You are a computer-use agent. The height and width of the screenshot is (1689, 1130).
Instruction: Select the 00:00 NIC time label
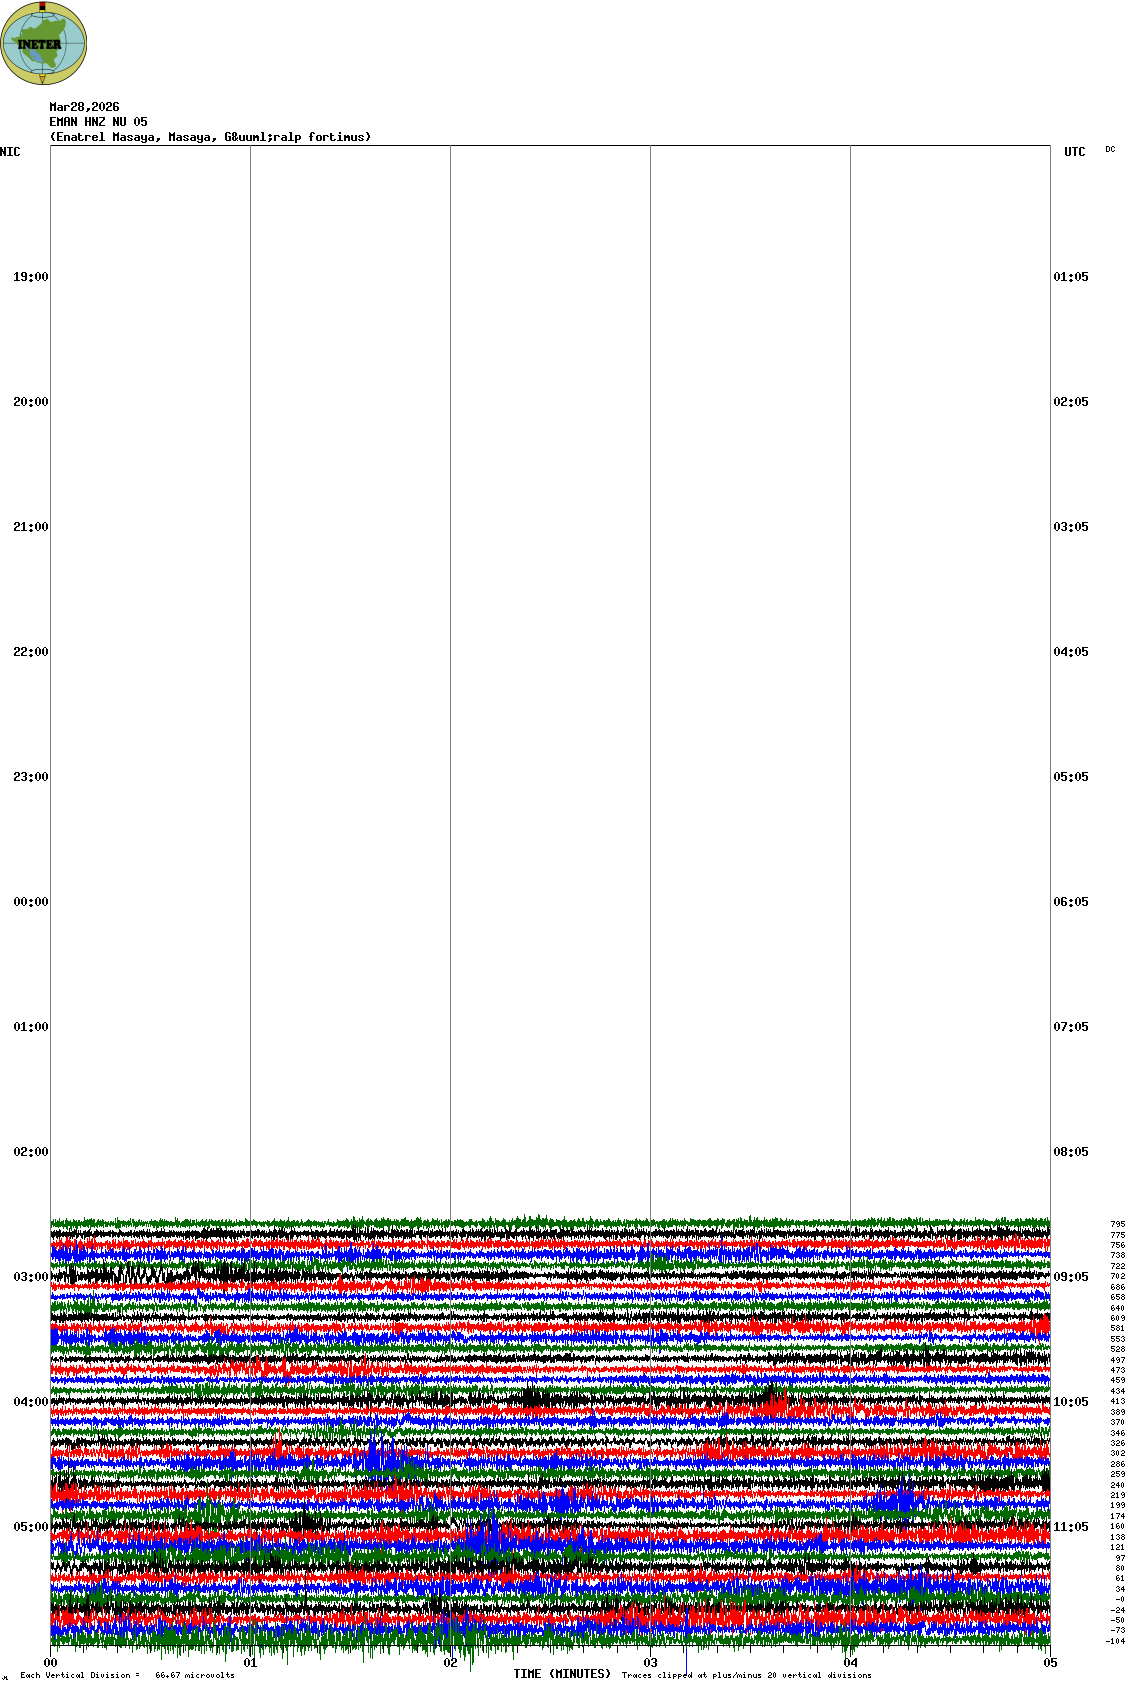[x=30, y=902]
